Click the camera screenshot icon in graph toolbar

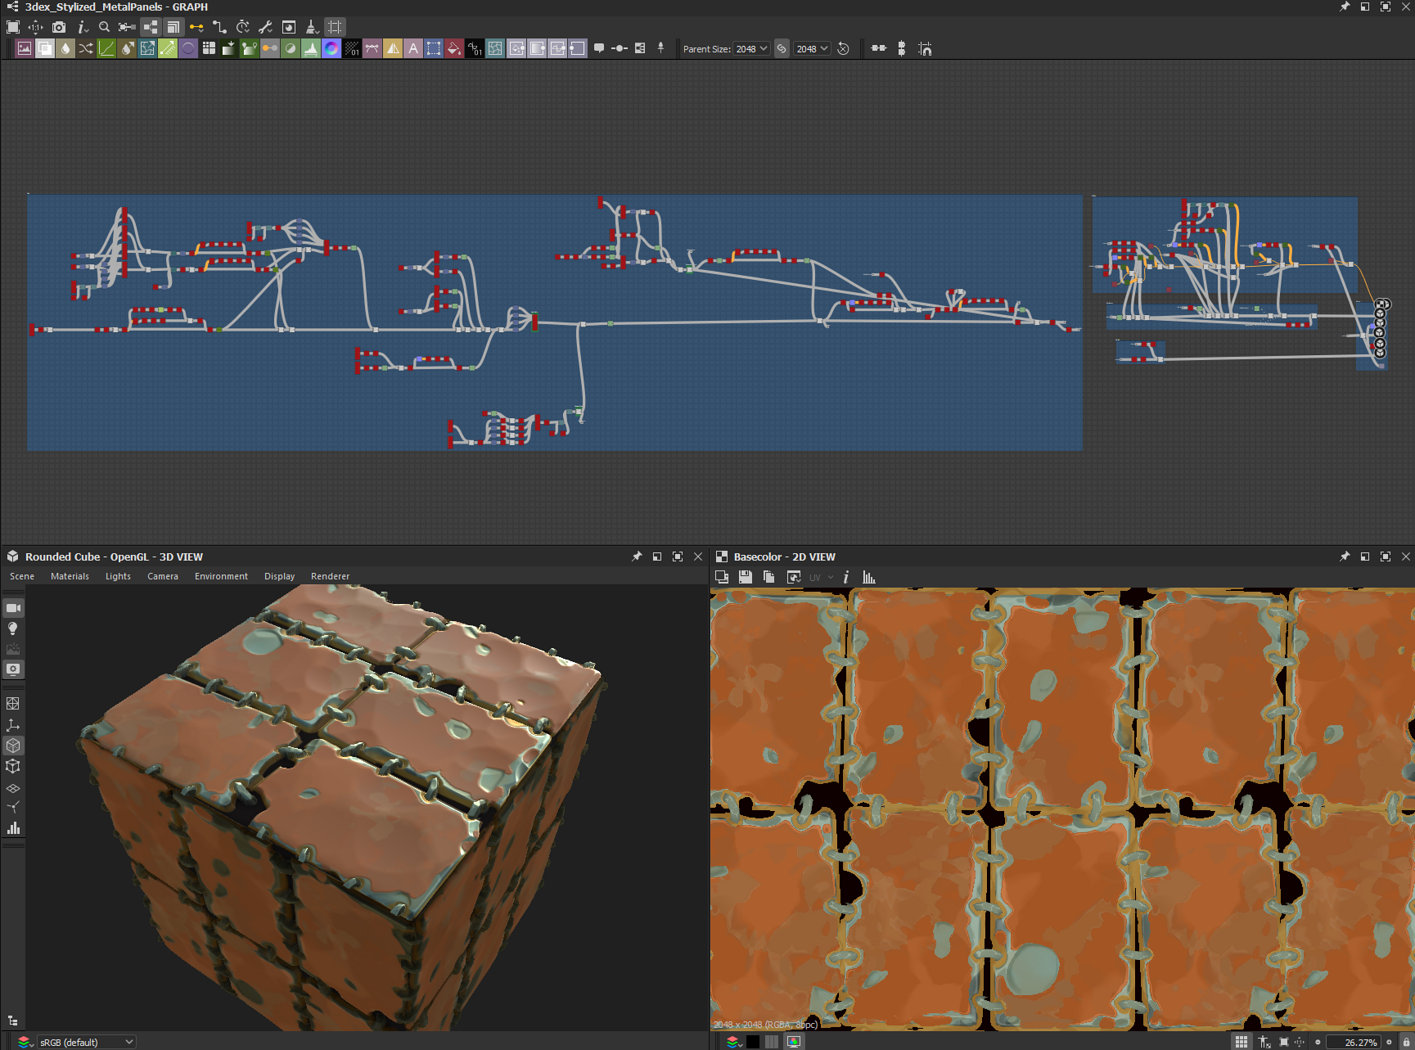[59, 27]
